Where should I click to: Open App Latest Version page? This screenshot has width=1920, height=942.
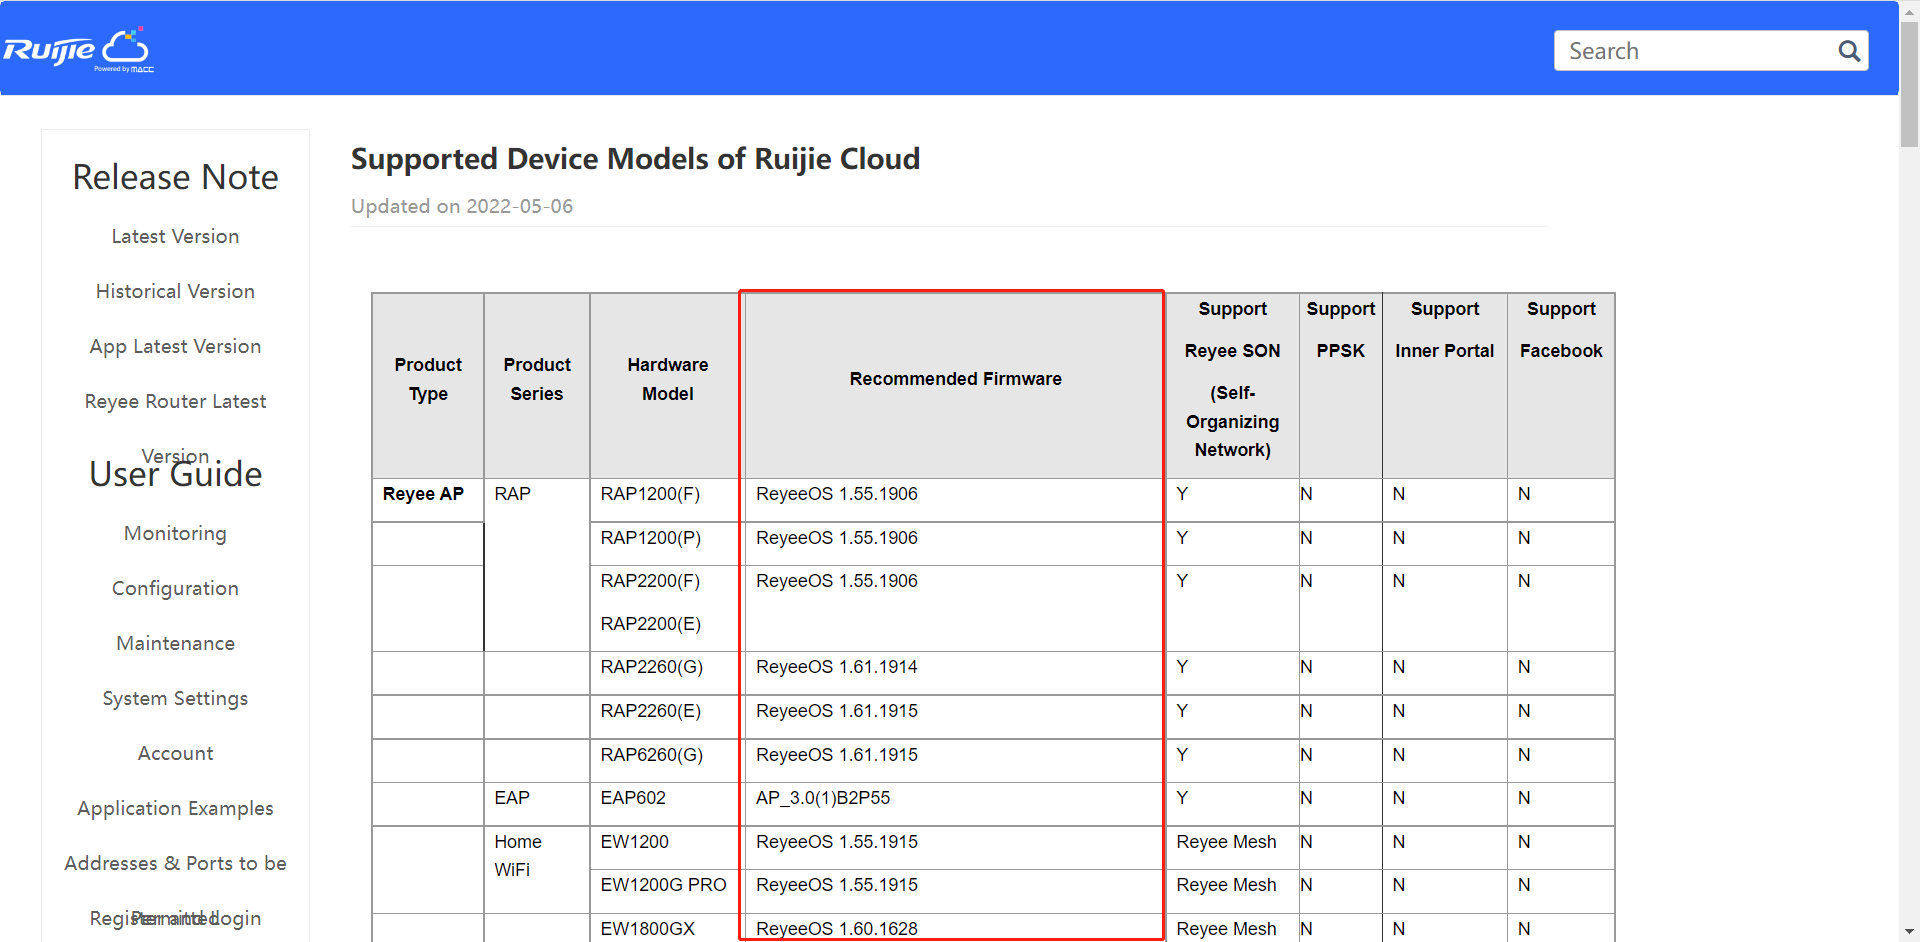click(x=175, y=347)
